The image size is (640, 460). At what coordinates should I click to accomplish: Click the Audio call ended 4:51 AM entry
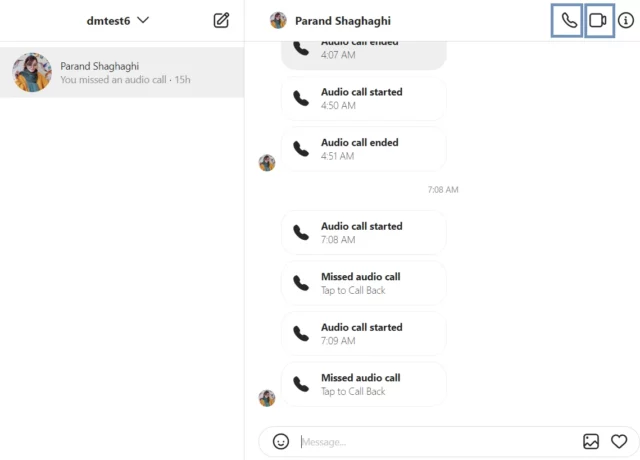point(363,149)
